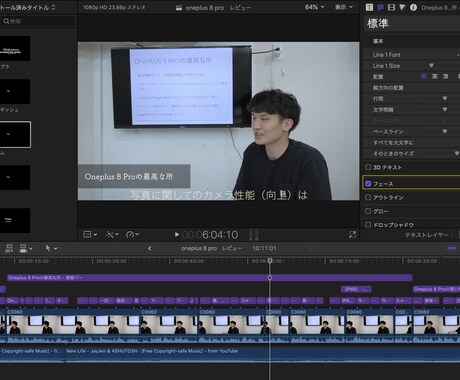Click the enhancement magic wand icon

(x=109, y=235)
